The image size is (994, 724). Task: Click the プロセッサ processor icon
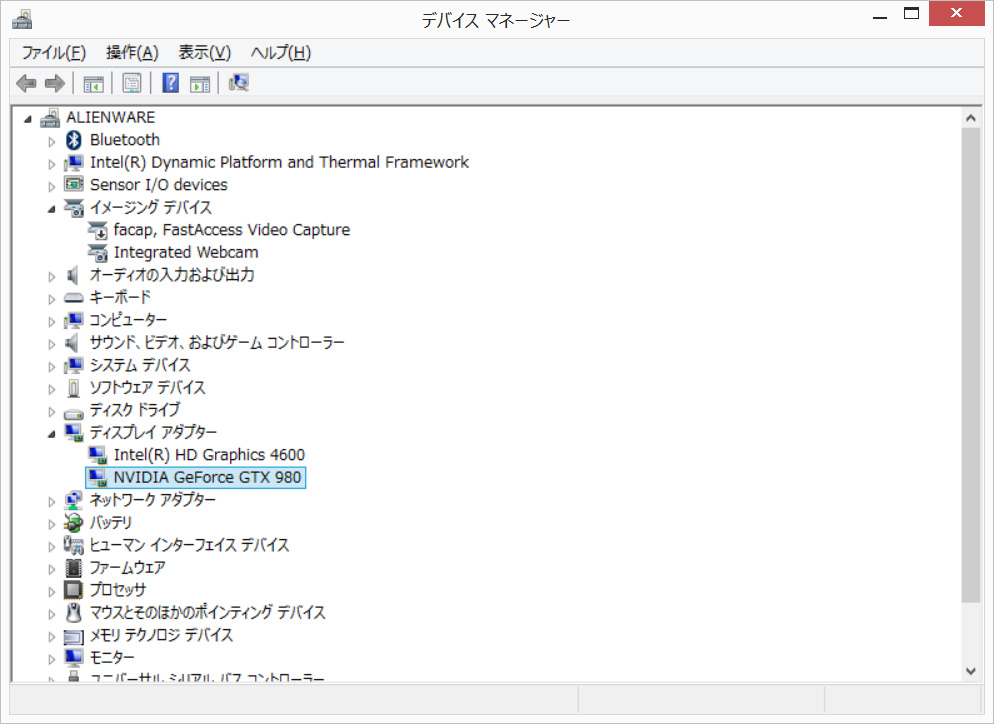(x=74, y=590)
